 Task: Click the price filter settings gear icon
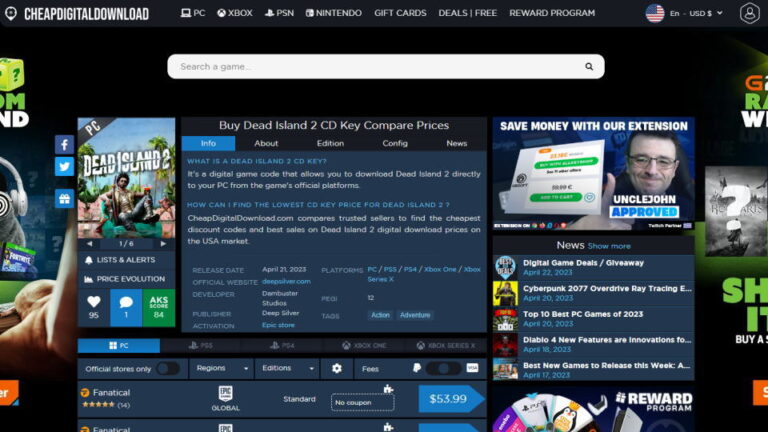pos(336,368)
